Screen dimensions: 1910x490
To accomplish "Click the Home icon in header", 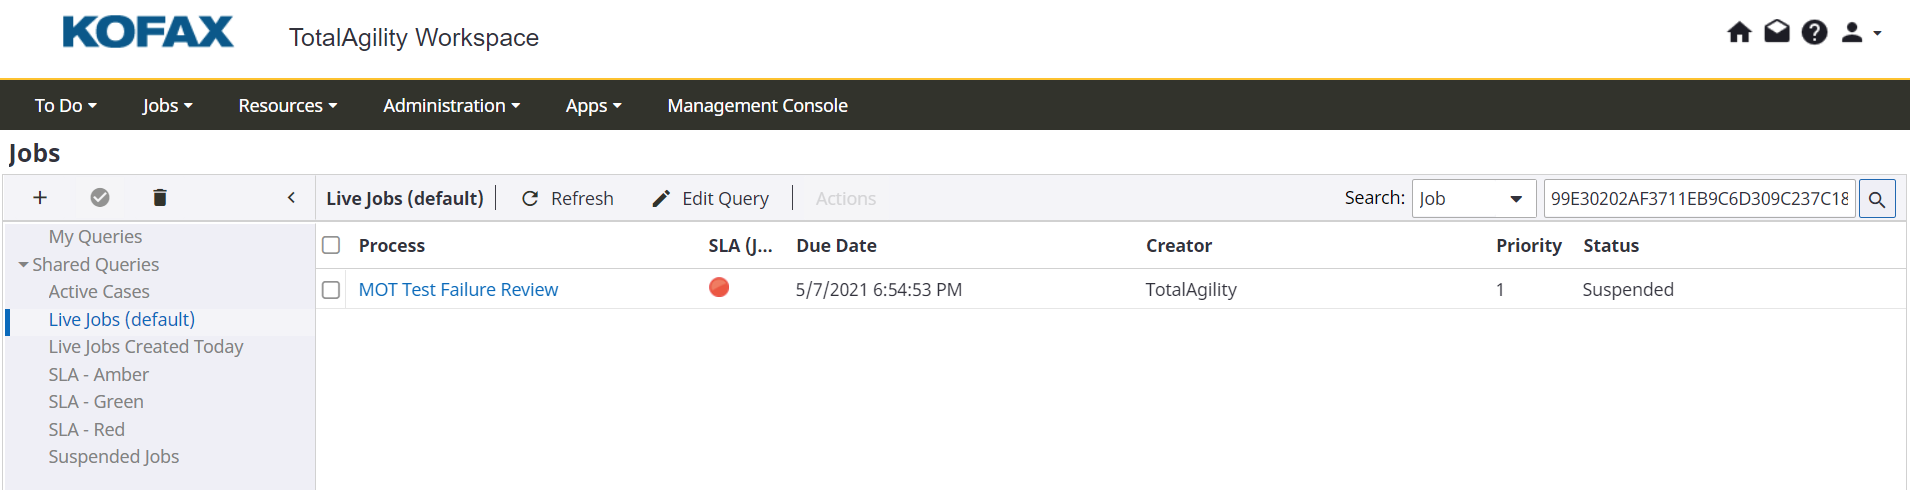I will point(1739,33).
